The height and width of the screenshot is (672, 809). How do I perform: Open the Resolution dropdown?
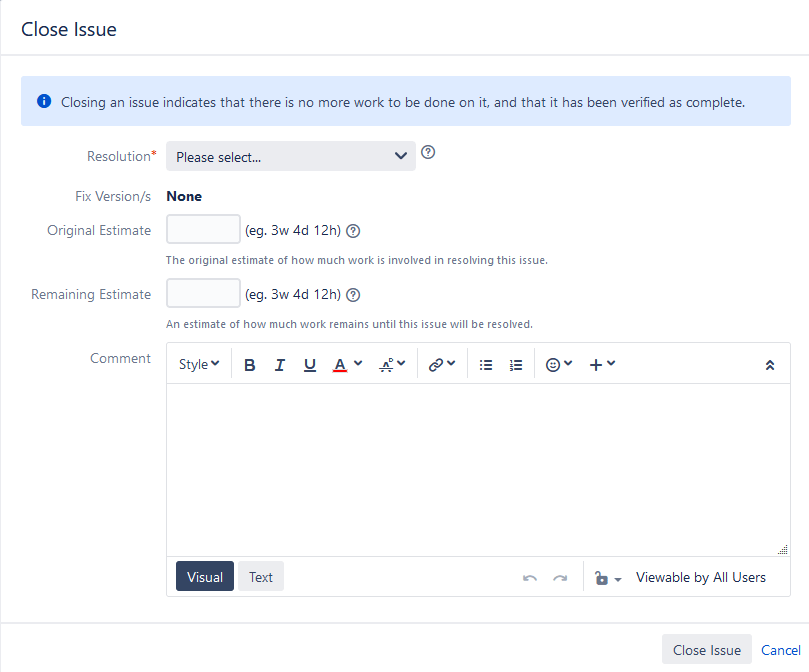[x=290, y=156]
